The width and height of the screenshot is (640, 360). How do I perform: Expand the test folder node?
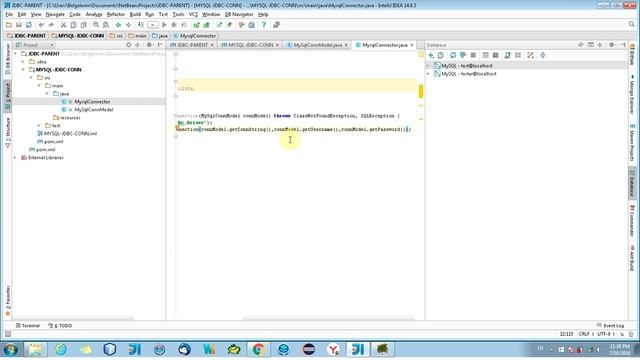39,126
